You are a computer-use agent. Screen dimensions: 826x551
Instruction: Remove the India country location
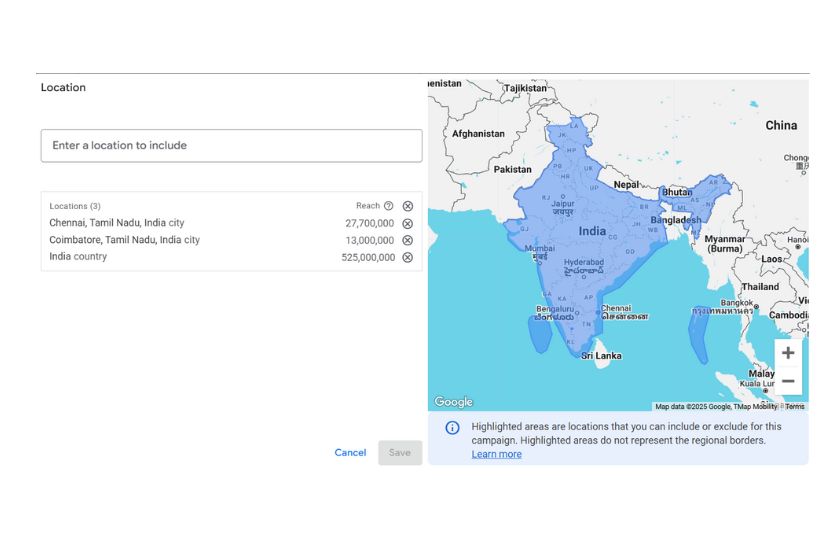tap(408, 258)
